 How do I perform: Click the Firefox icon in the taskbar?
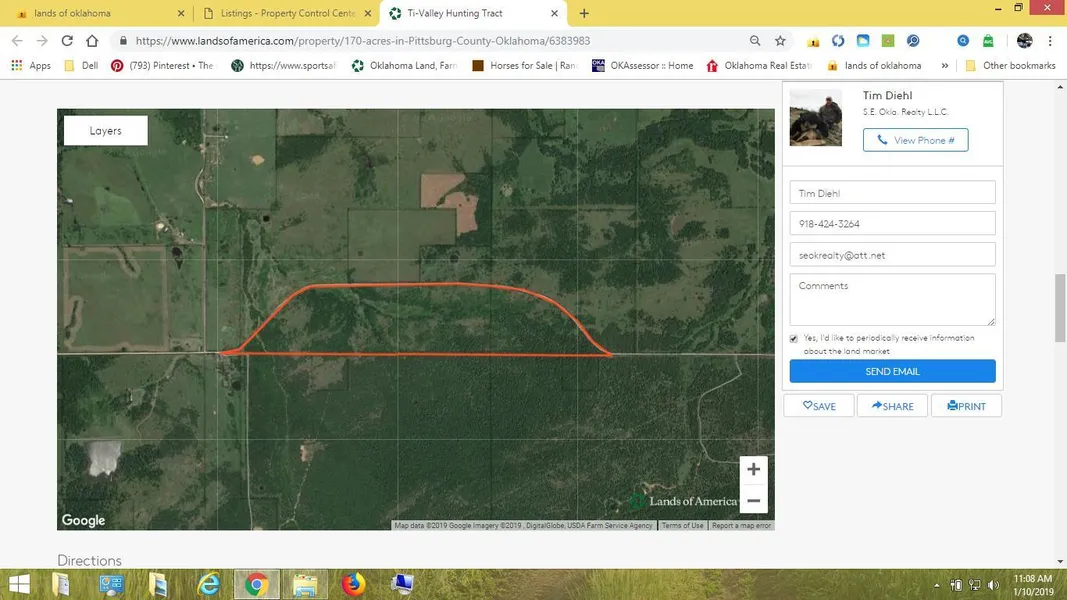tap(353, 584)
